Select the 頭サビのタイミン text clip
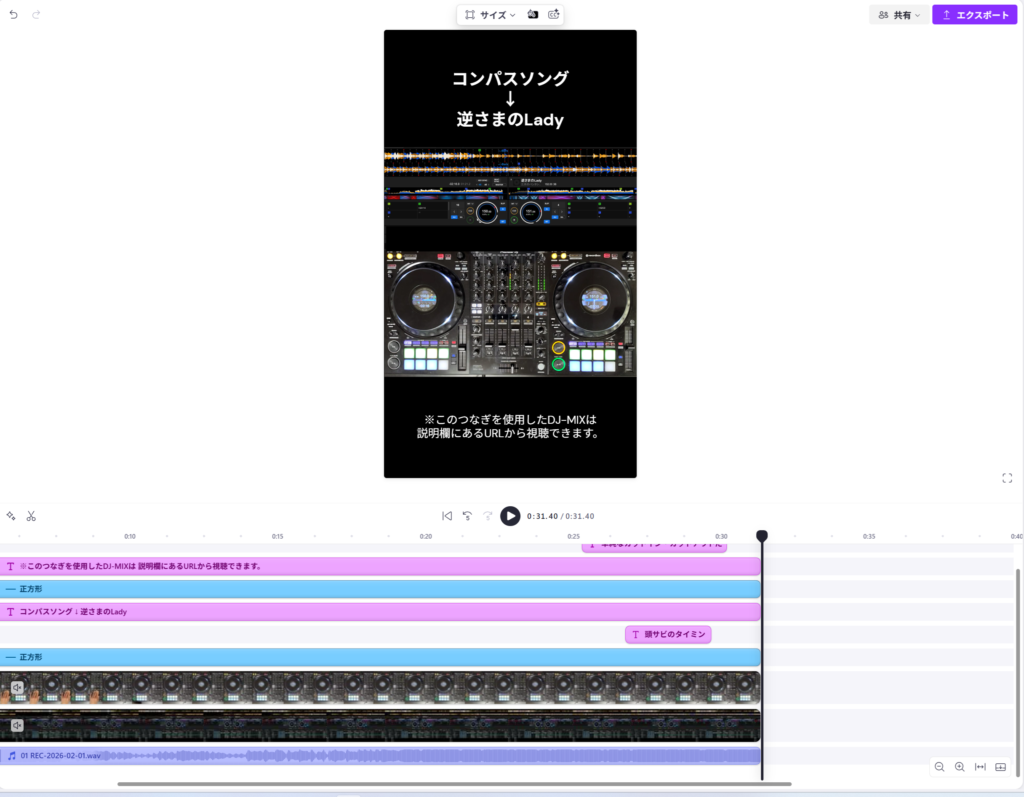The image size is (1024, 797). tap(668, 634)
